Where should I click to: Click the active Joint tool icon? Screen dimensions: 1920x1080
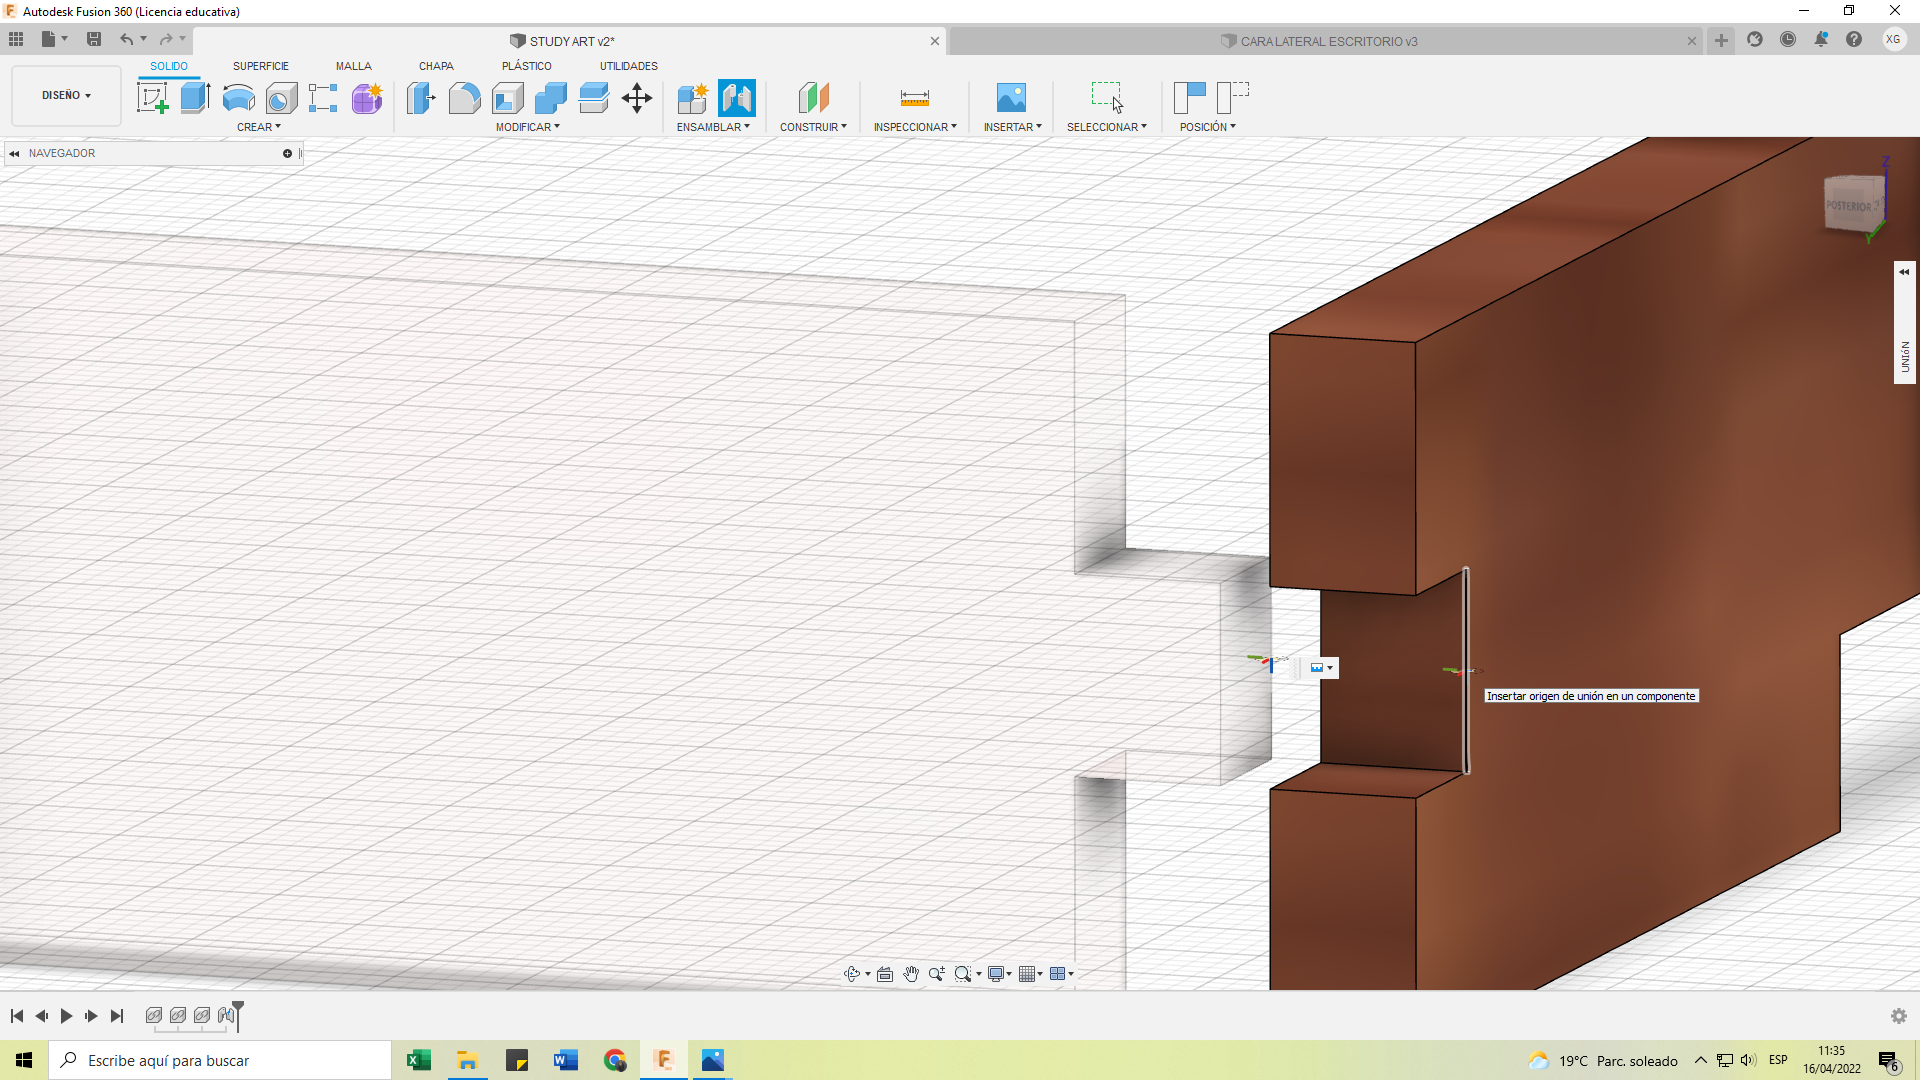point(736,98)
